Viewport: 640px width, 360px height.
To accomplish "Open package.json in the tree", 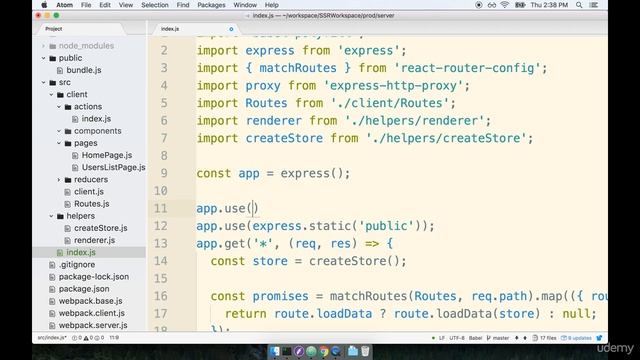I will (84, 289).
